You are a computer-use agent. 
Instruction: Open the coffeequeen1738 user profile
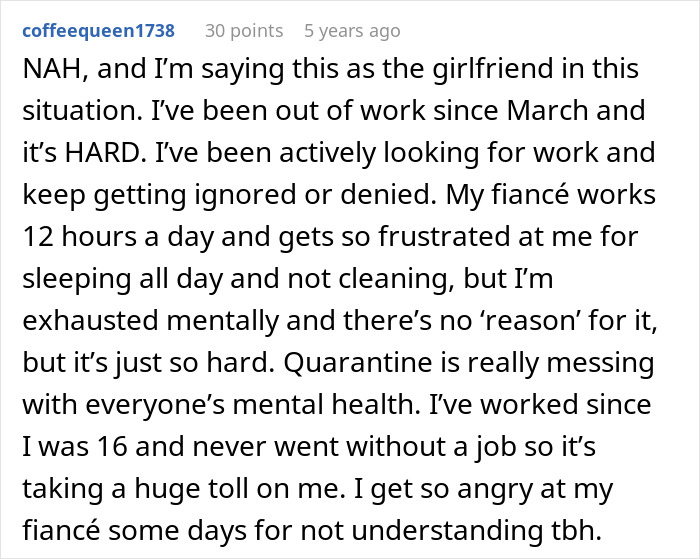point(96,31)
